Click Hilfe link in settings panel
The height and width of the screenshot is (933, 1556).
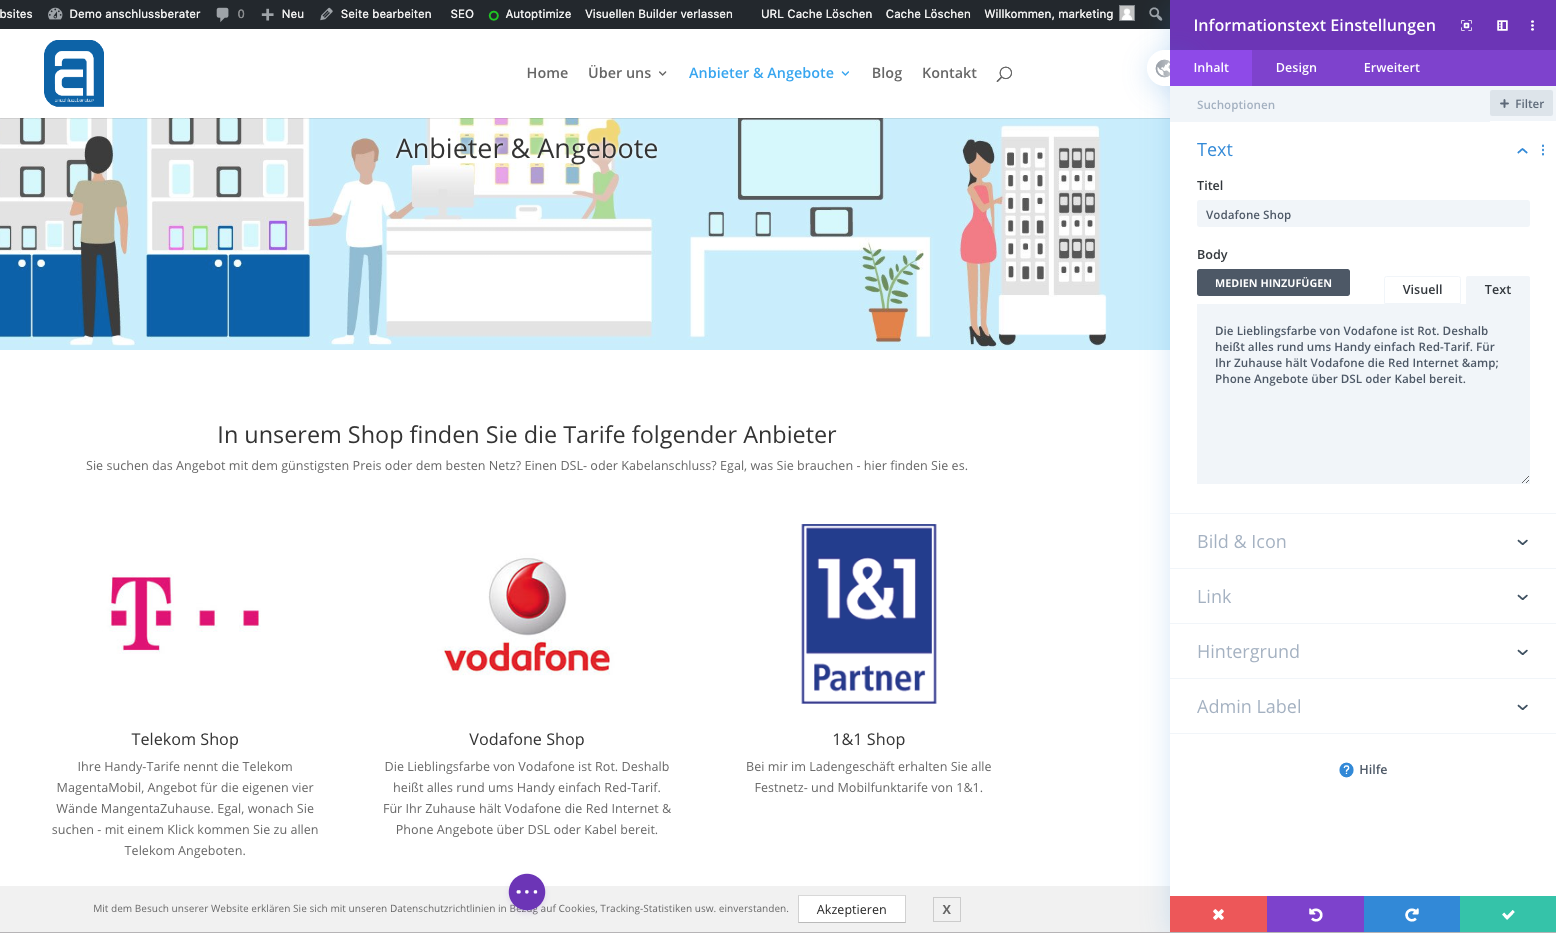point(1373,769)
